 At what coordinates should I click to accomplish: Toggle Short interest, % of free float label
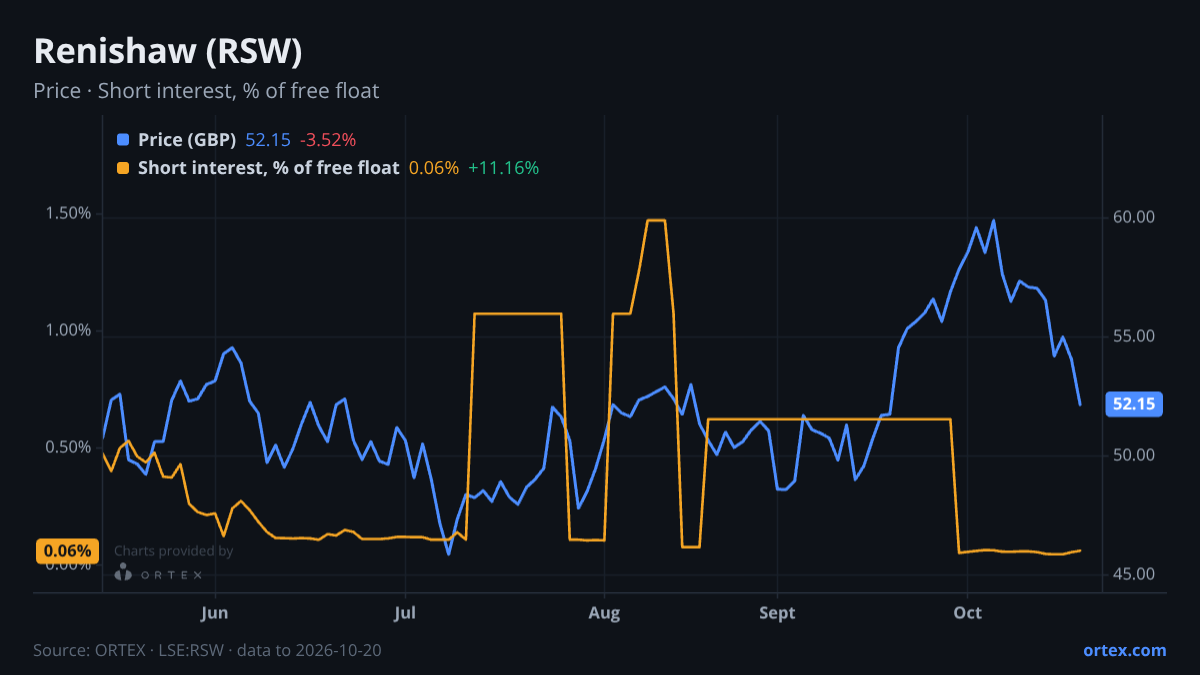coord(268,168)
